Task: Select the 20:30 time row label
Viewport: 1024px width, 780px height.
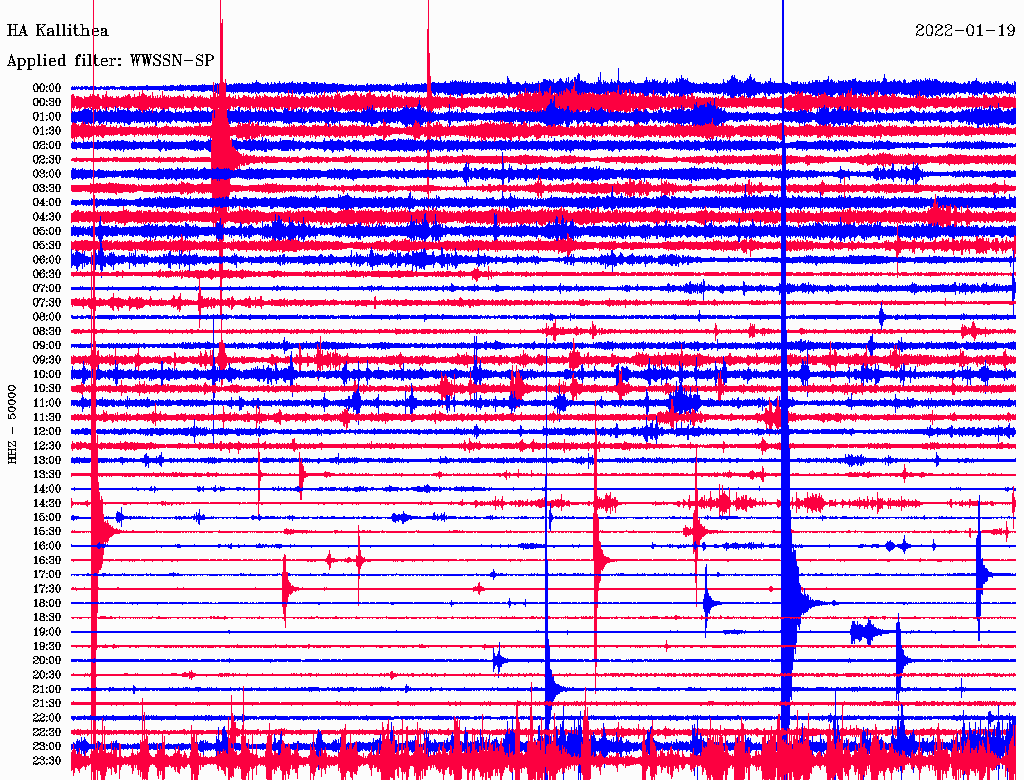Action: 47,675
